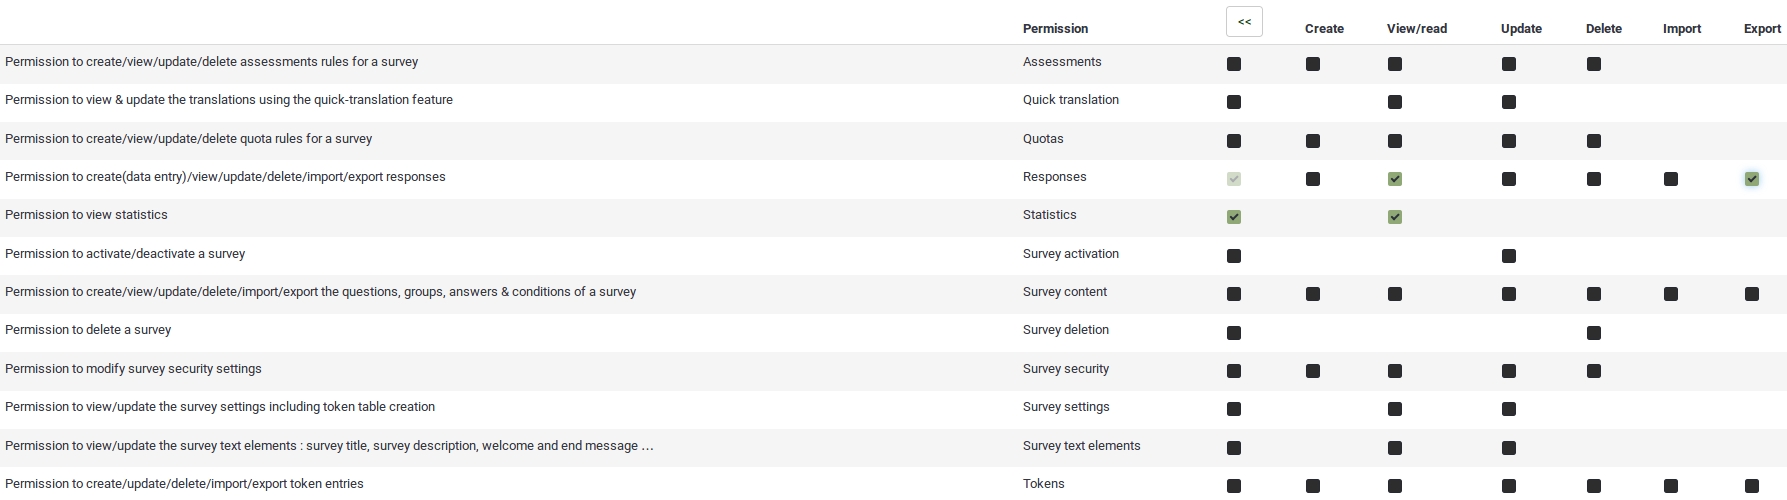The image size is (1787, 500).
Task: Check the Survey content row select-all checkbox
Action: pyautogui.click(x=1234, y=294)
